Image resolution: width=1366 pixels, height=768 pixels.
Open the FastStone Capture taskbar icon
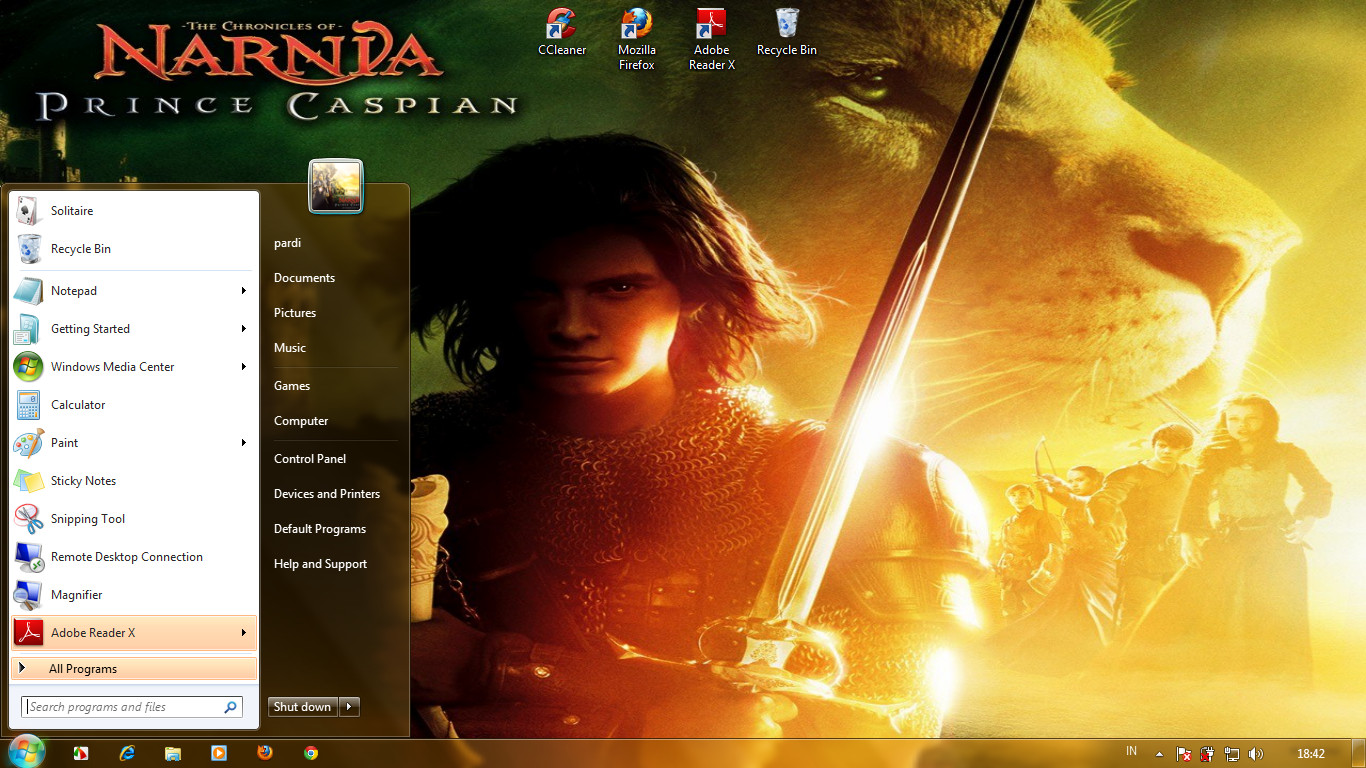point(82,753)
